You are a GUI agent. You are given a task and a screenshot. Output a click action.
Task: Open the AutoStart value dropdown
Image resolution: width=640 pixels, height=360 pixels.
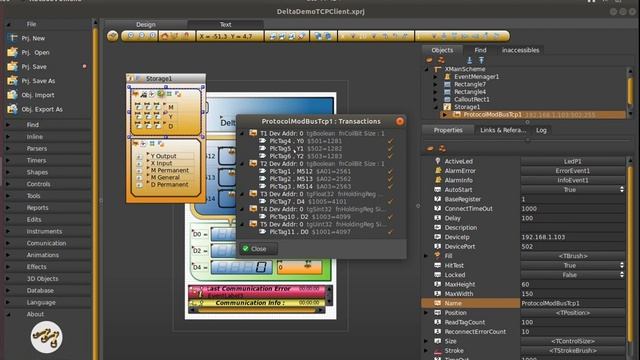coord(622,189)
